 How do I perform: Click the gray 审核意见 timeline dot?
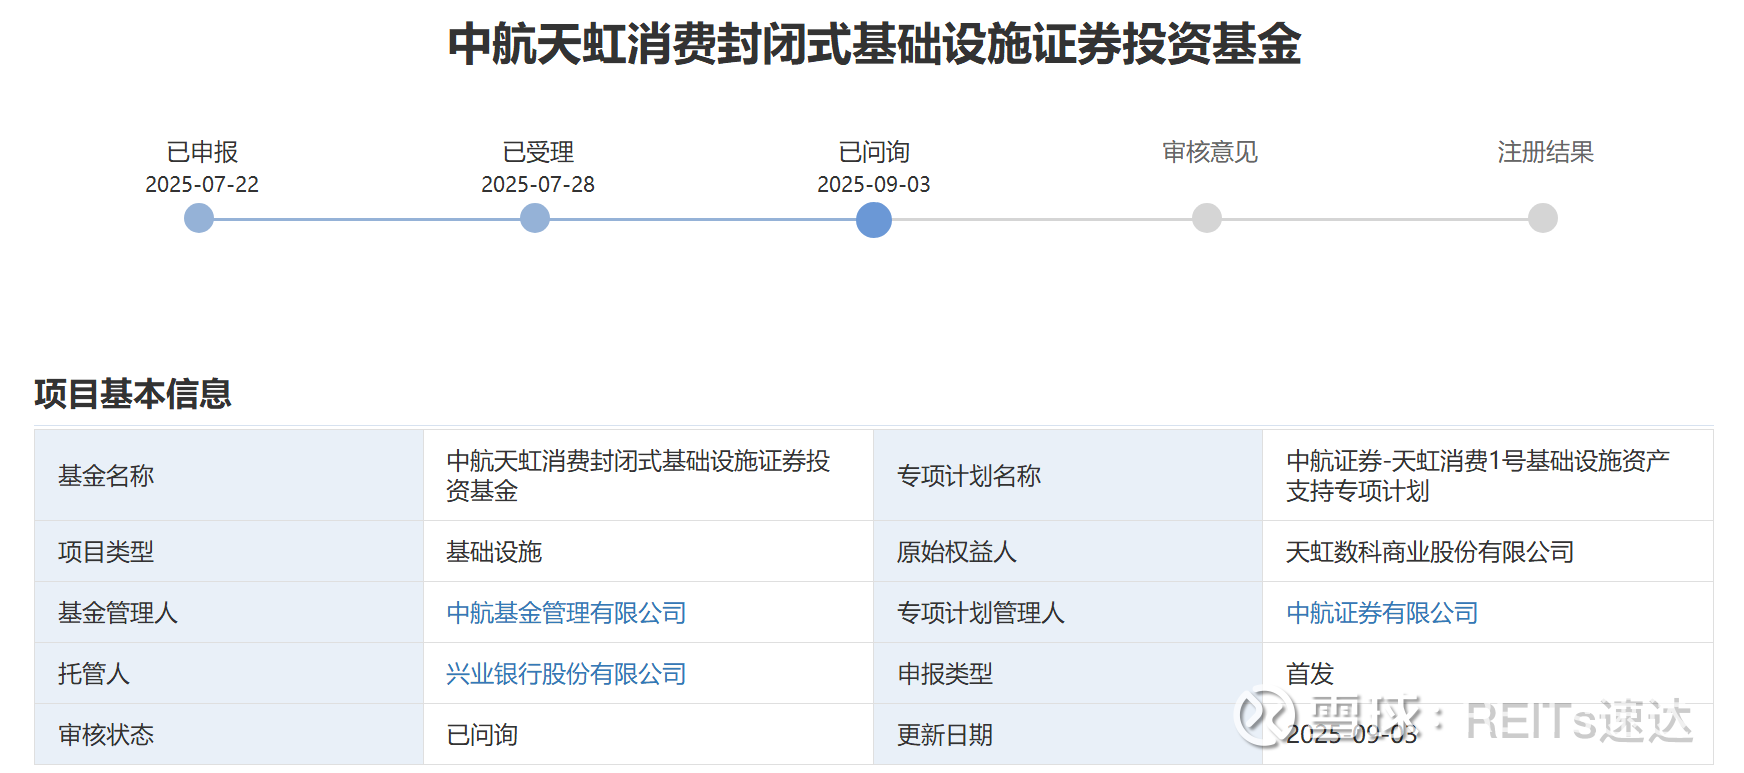click(1207, 218)
